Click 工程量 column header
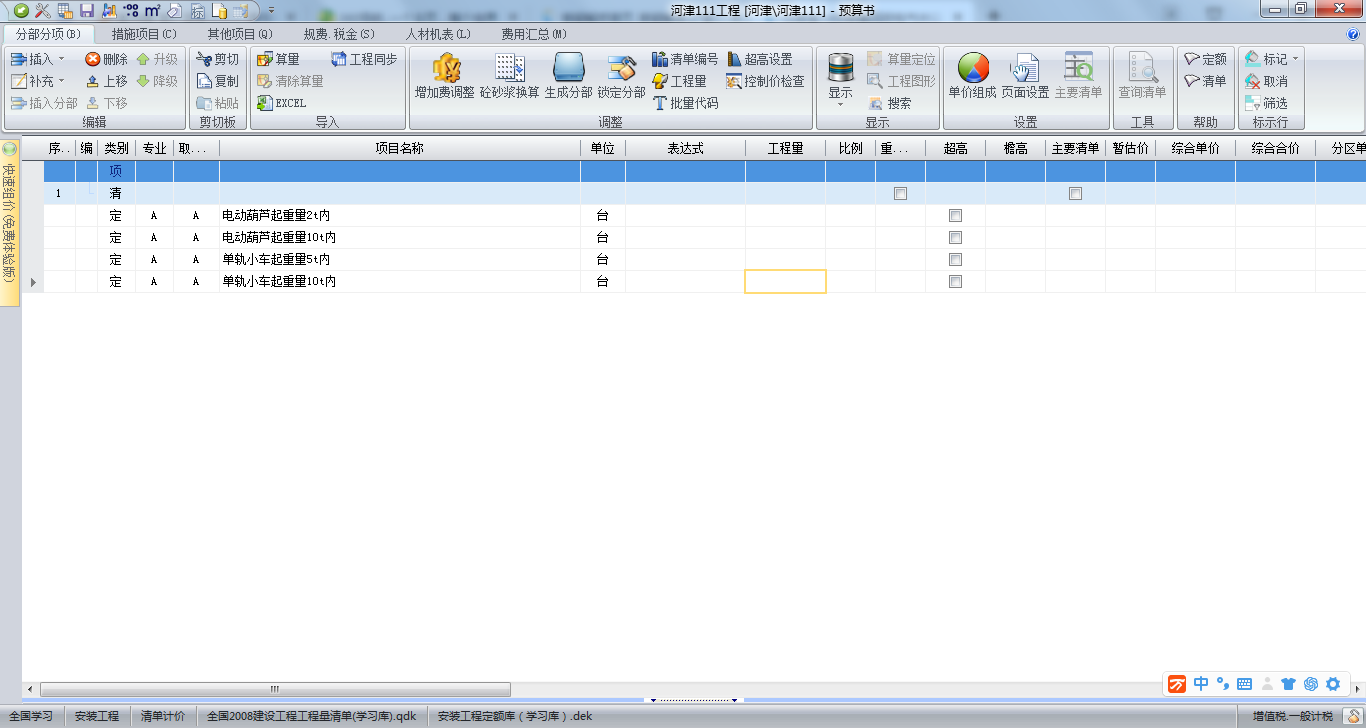Screen dimensions: 1366x728 785,148
